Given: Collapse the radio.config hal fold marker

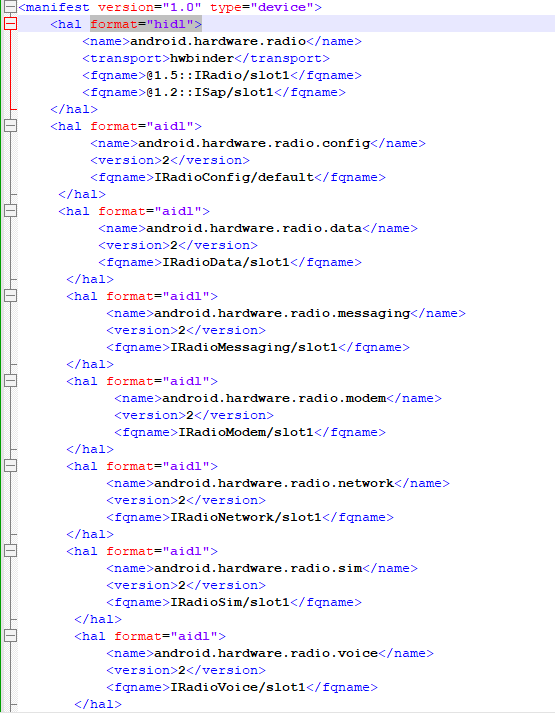Looking at the screenshot, I should 10,126.
